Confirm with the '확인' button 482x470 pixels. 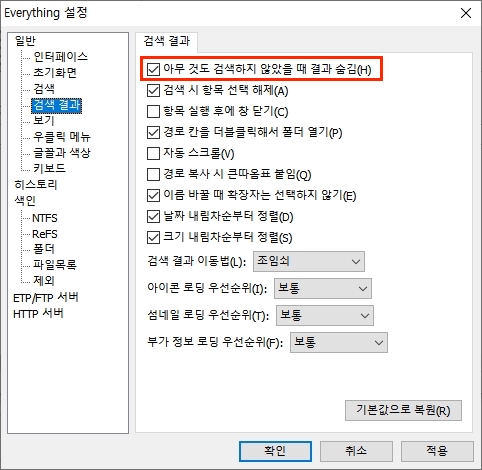[275, 451]
